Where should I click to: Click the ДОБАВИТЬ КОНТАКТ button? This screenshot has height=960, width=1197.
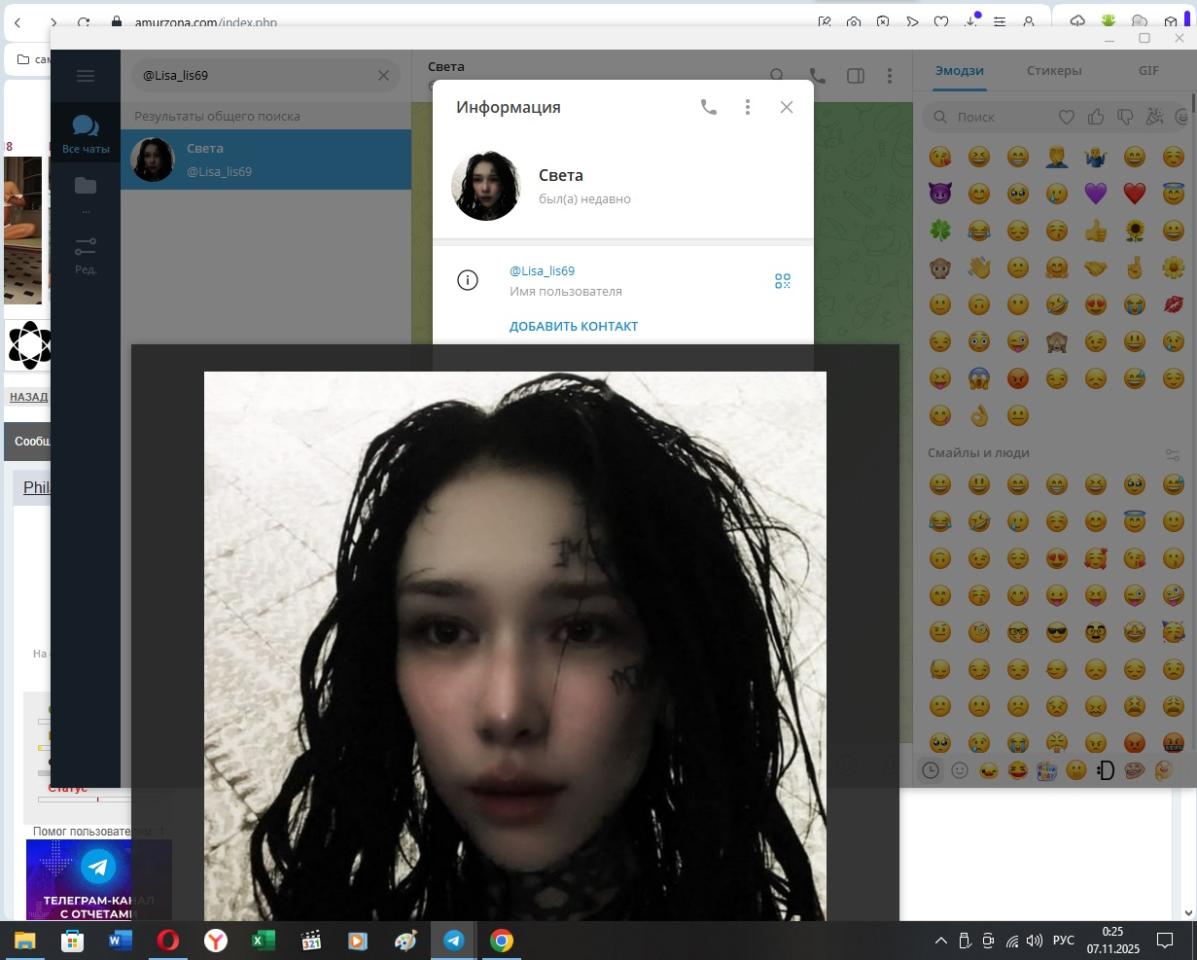pyautogui.click(x=573, y=326)
